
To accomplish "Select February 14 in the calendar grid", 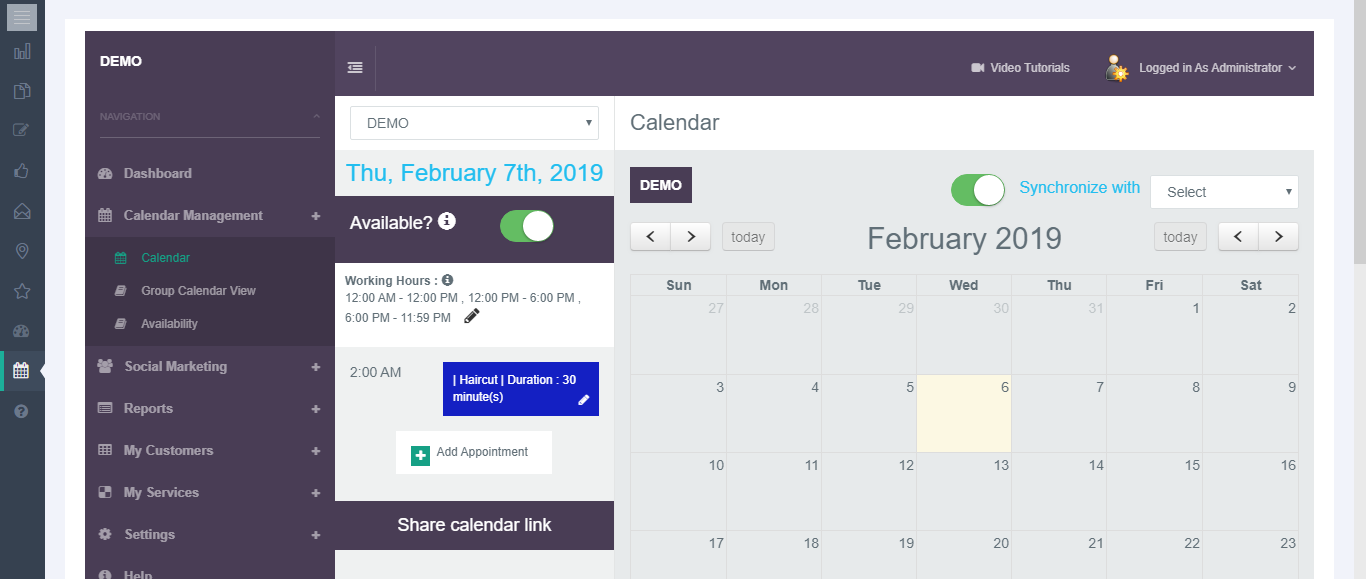I will click(x=1058, y=490).
